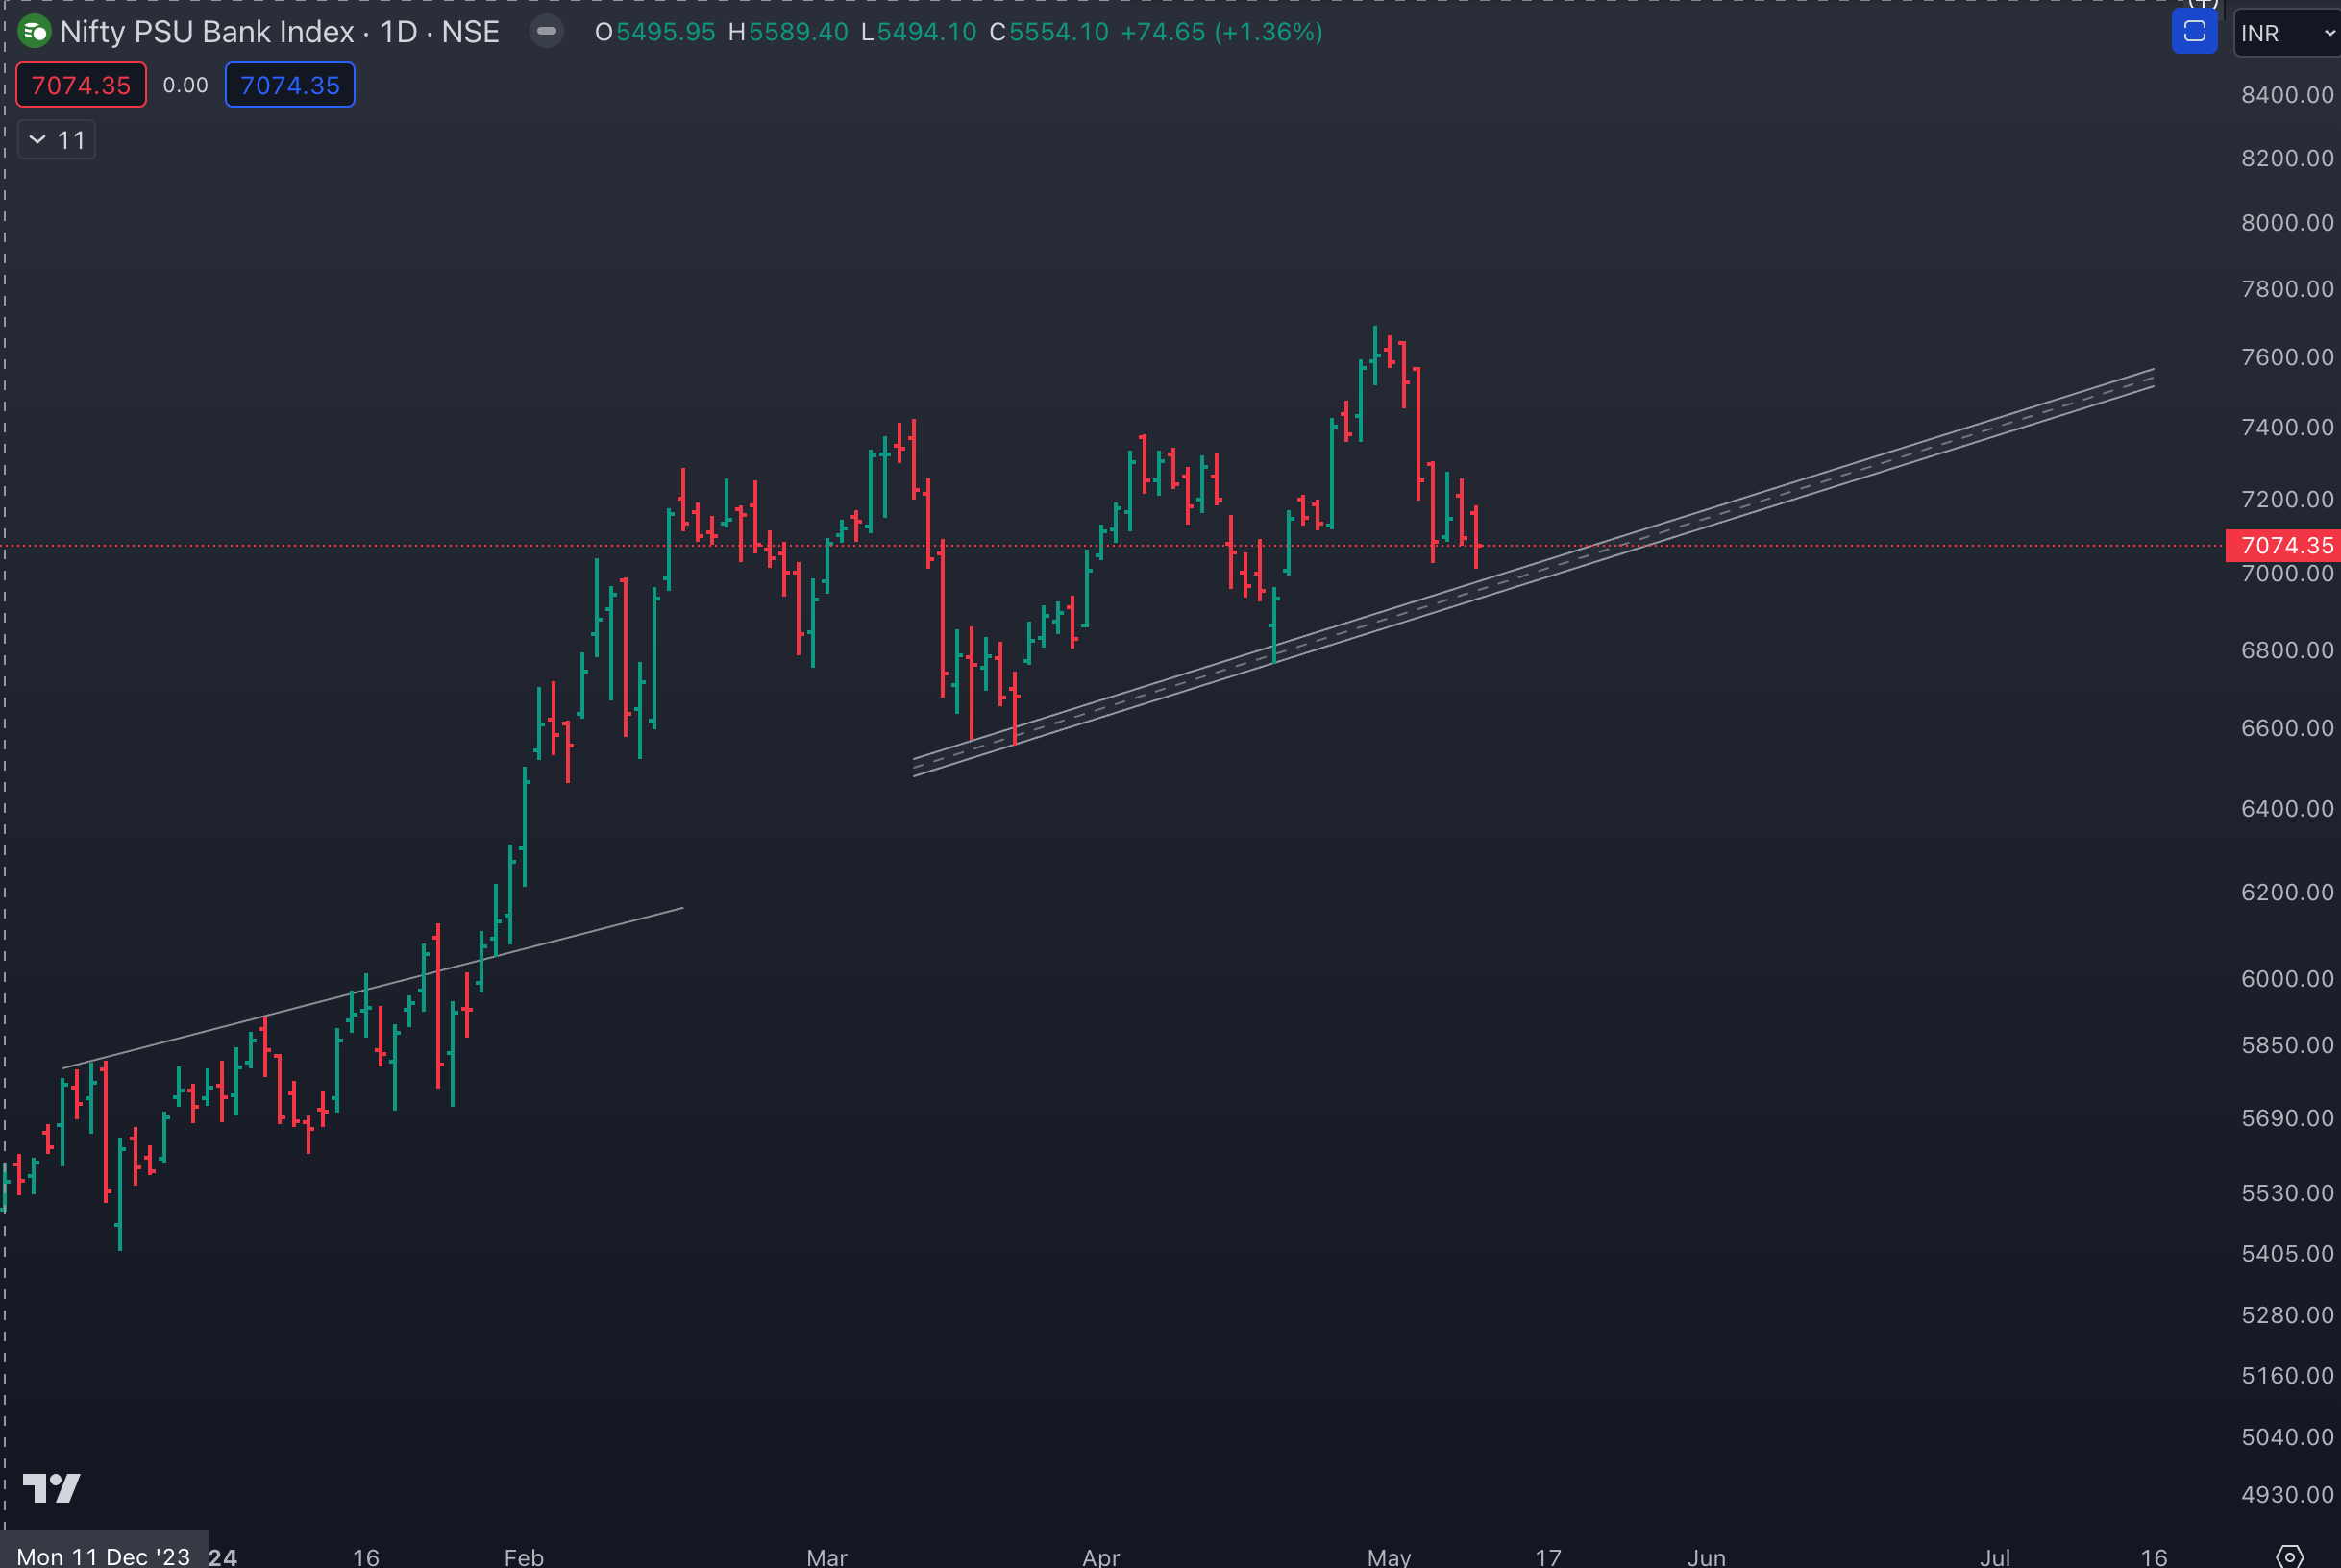
Task: Click the Mar label on the time axis
Action: click(x=827, y=1557)
